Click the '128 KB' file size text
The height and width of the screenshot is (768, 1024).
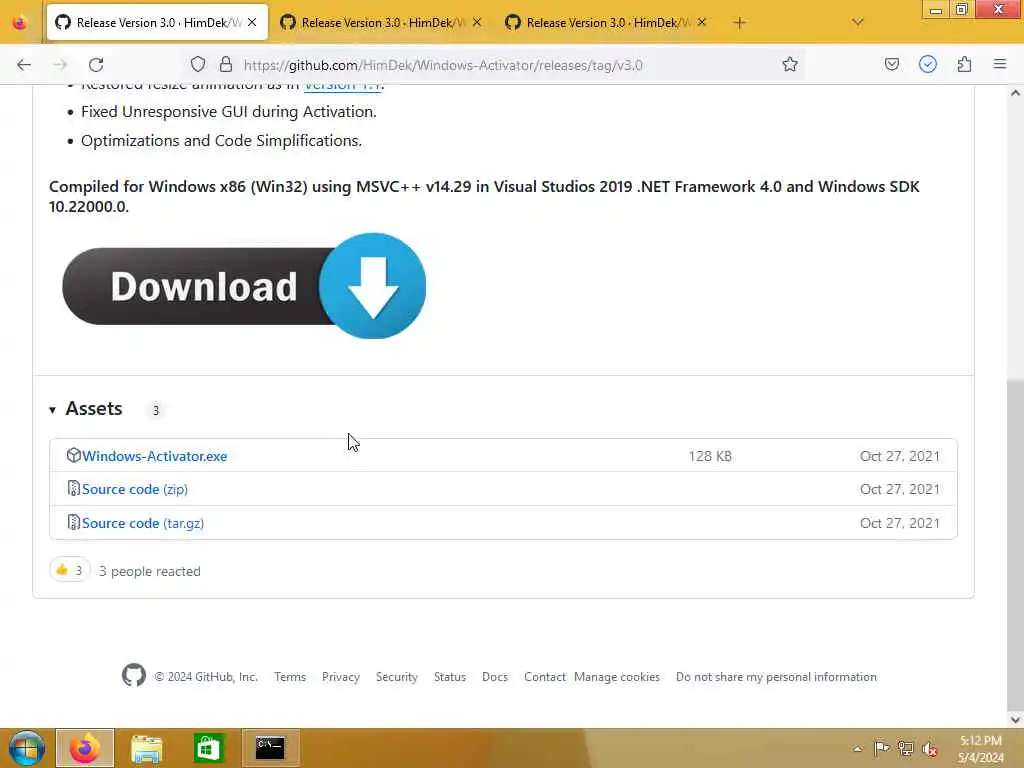[710, 456]
